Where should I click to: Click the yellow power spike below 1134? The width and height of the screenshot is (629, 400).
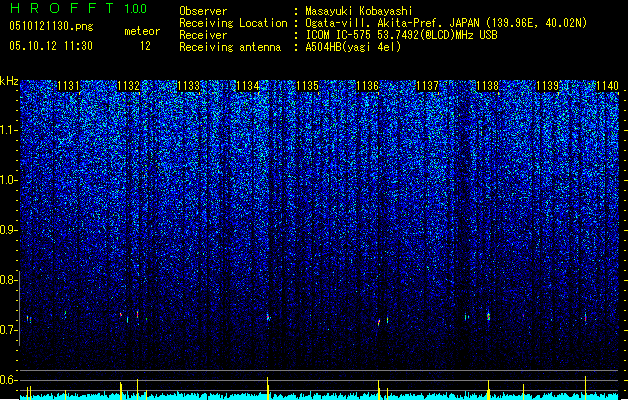tap(268, 388)
